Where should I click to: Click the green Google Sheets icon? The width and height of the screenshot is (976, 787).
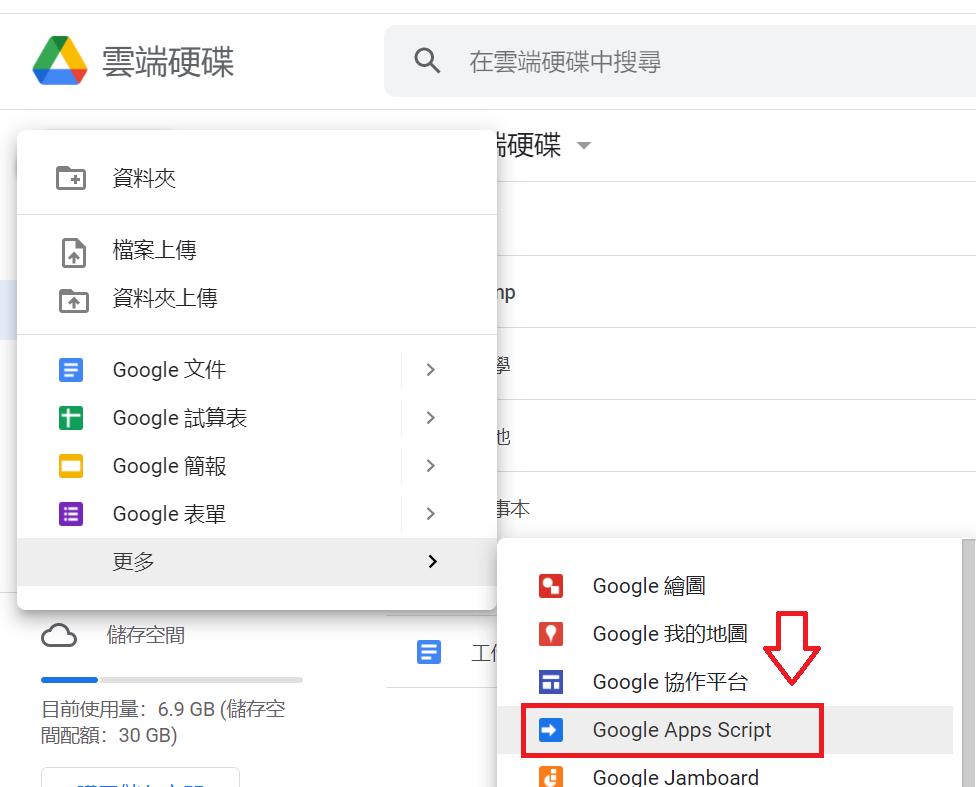(x=71, y=418)
